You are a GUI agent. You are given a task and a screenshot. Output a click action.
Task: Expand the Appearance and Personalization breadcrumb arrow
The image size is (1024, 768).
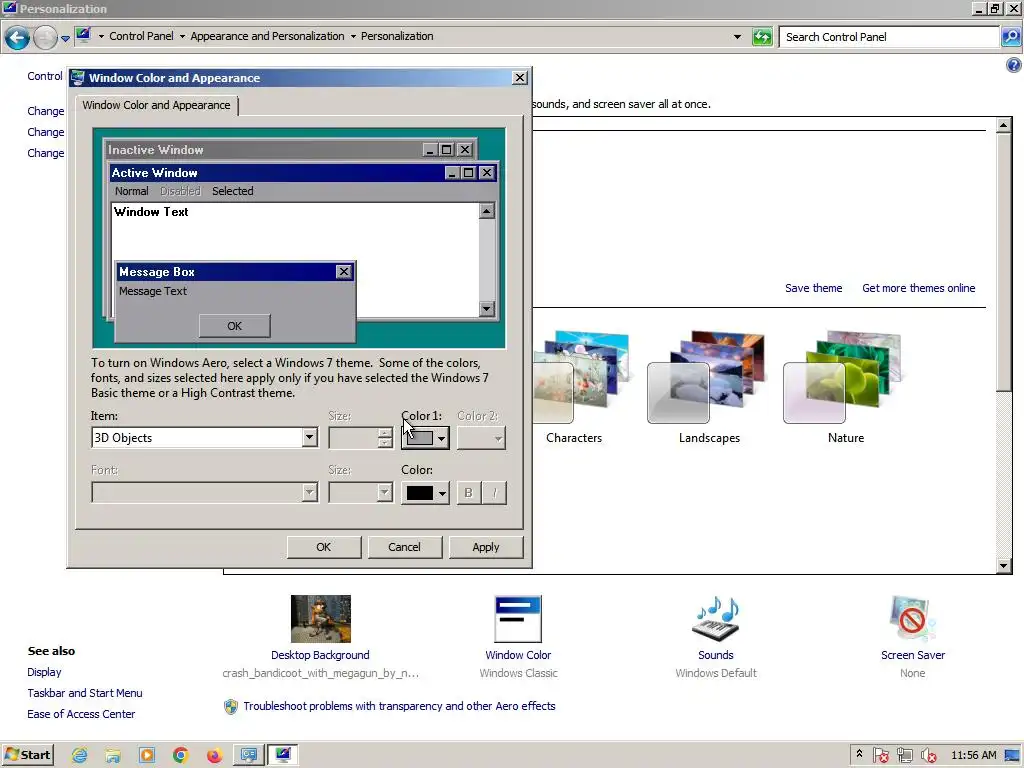pyautogui.click(x=353, y=37)
